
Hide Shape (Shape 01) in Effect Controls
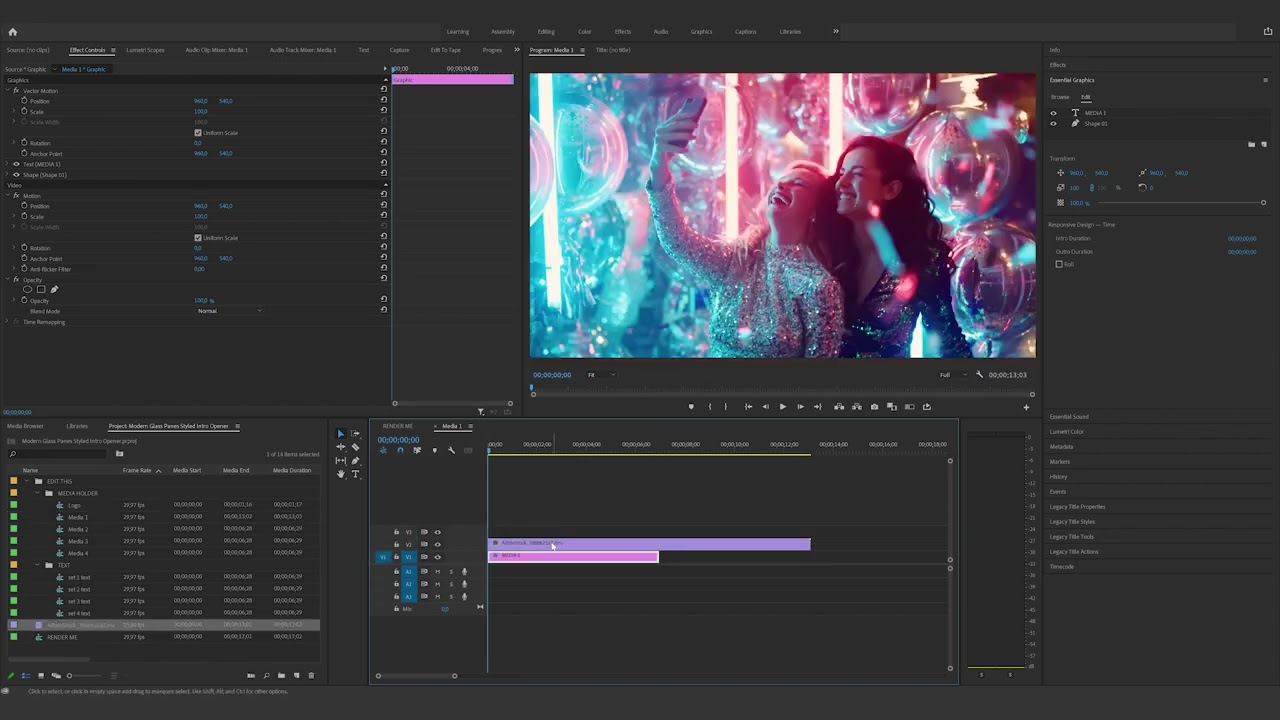pos(16,175)
